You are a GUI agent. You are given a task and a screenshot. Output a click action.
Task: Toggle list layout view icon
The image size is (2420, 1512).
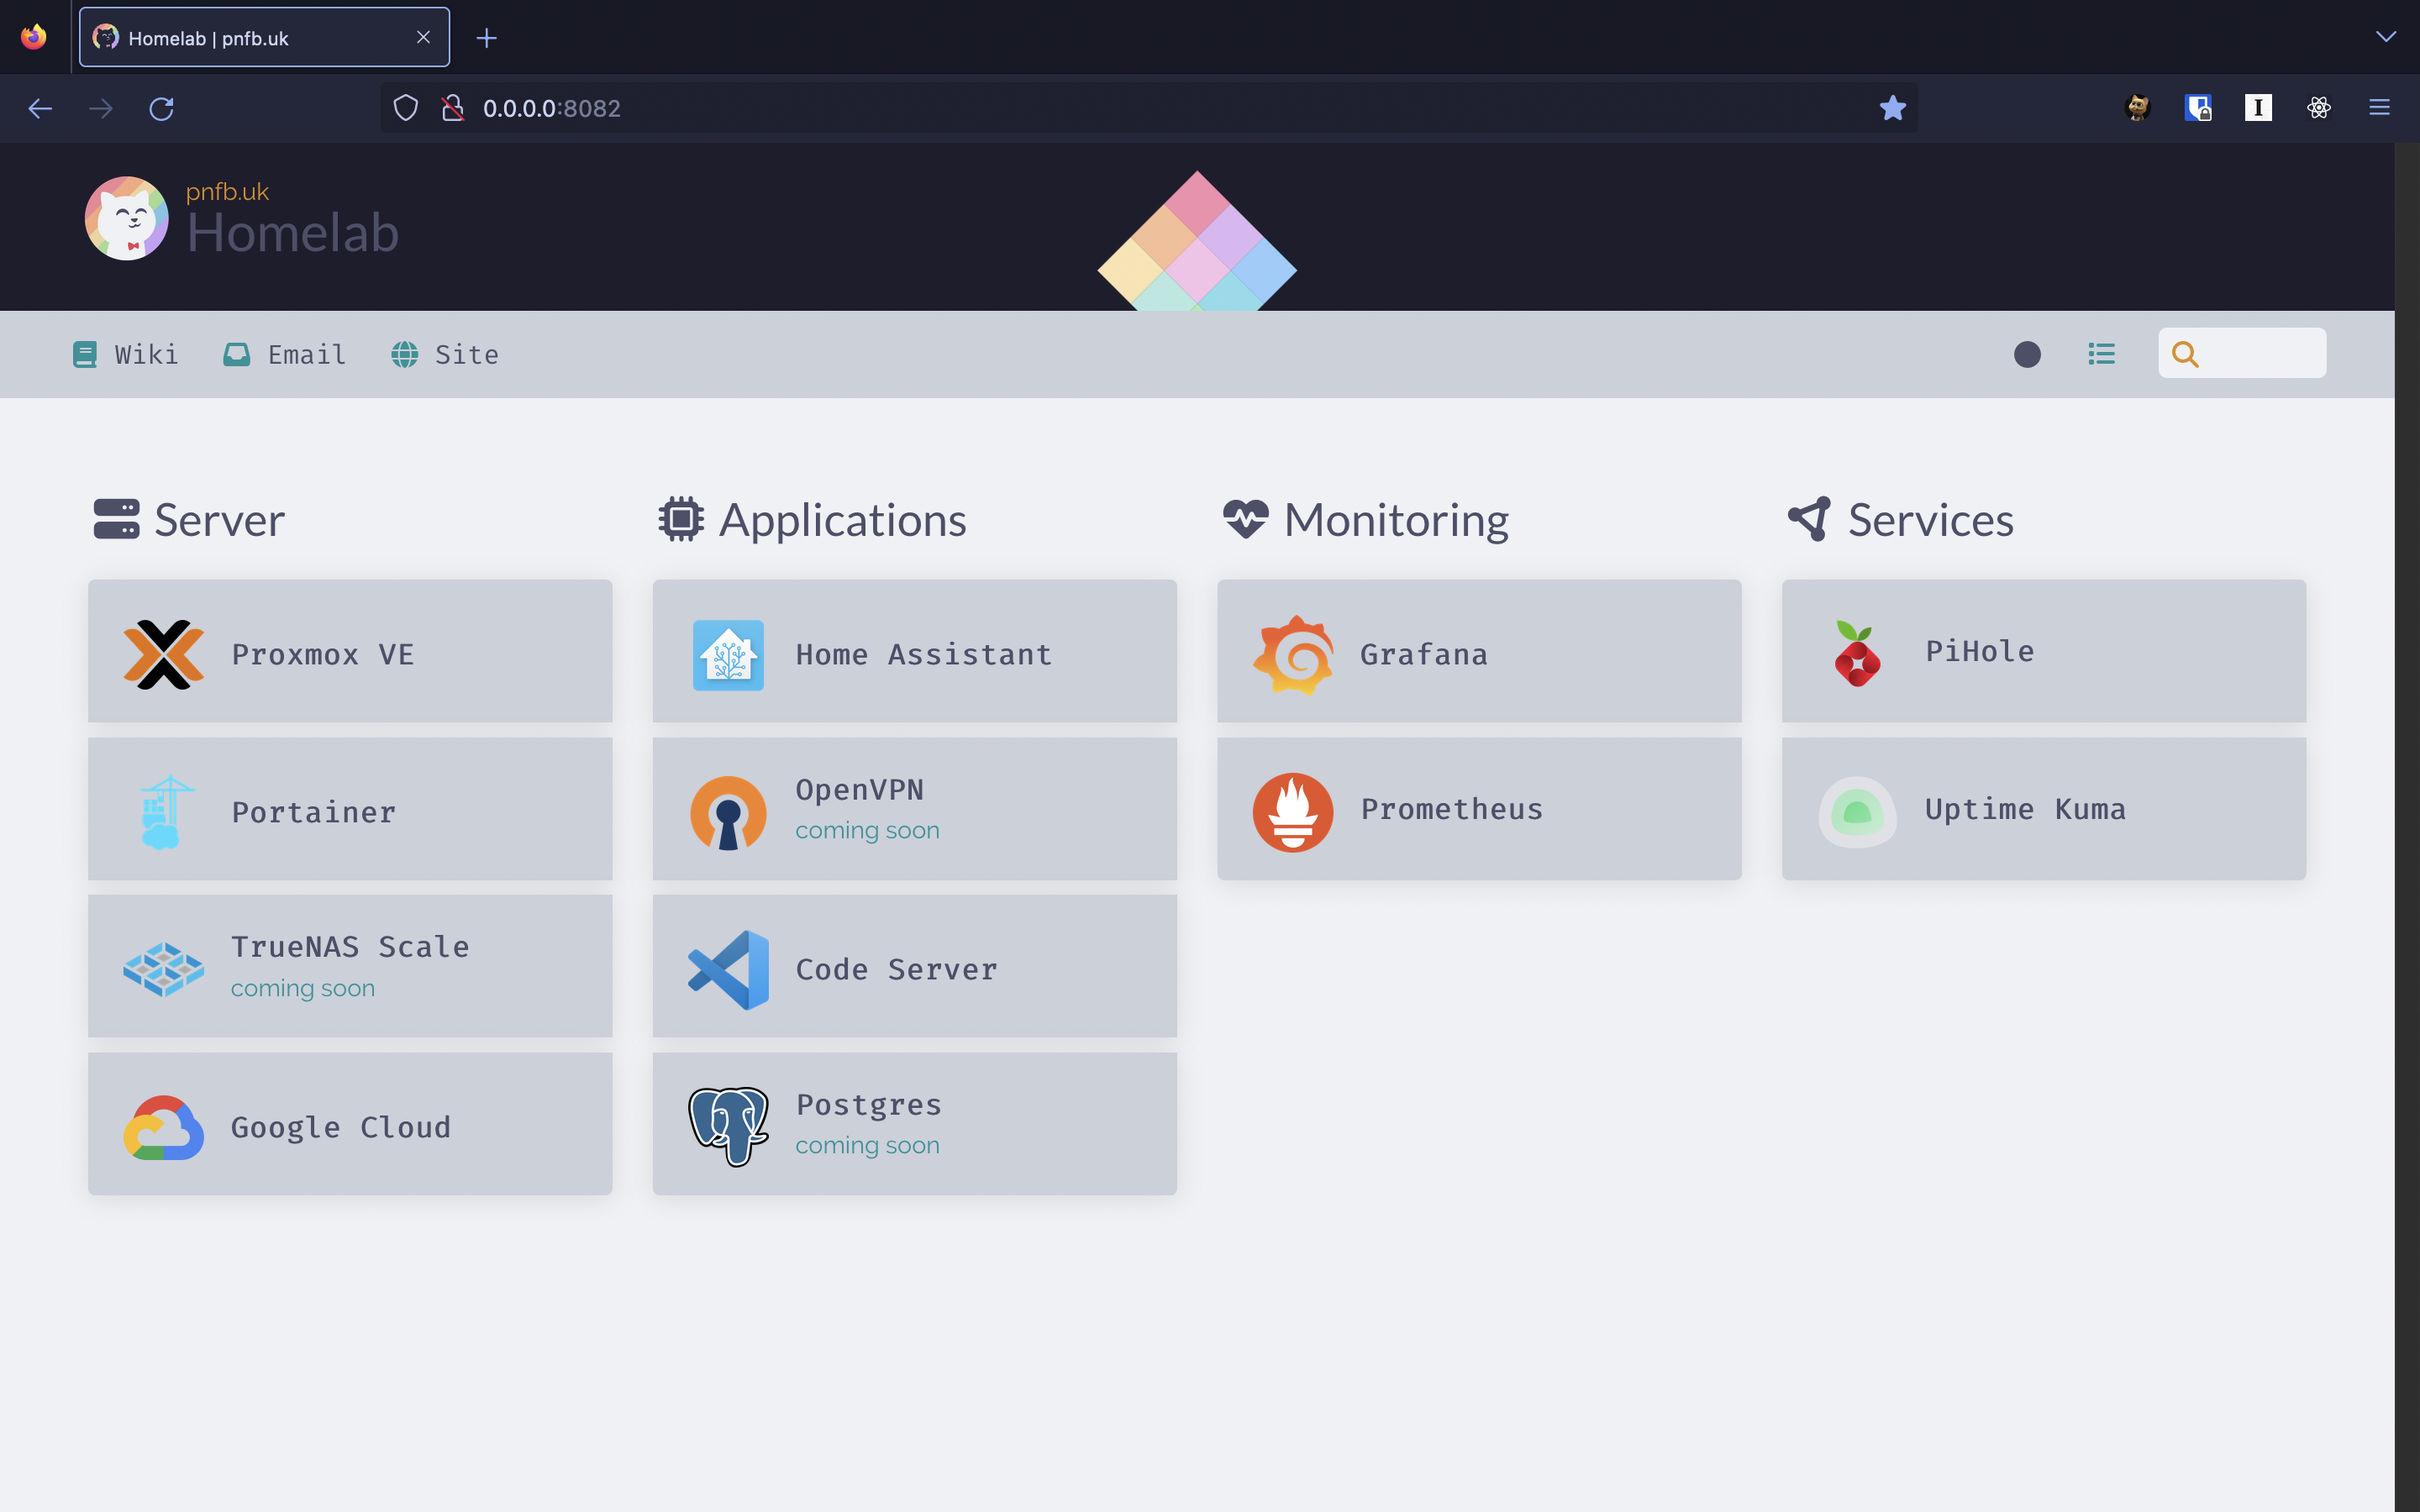click(2101, 354)
